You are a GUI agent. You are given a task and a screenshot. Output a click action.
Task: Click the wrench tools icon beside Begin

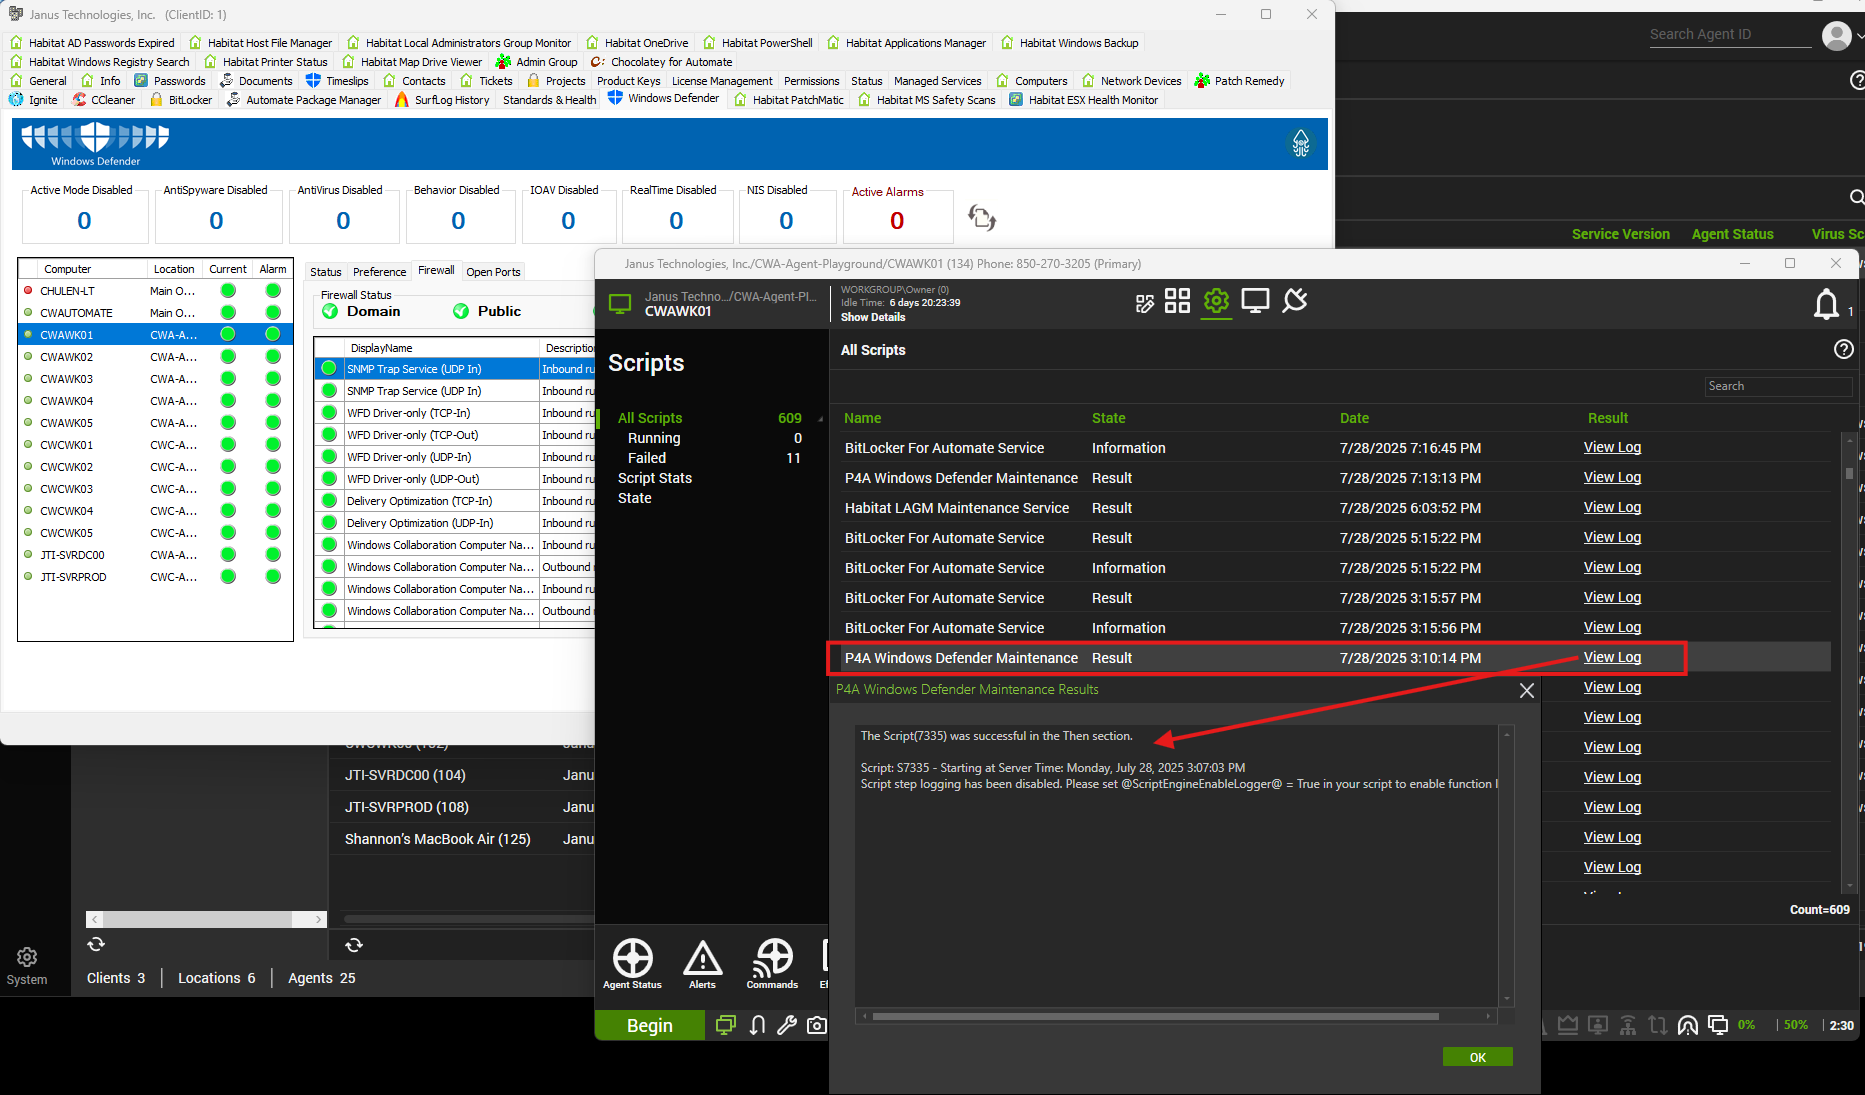click(x=787, y=1025)
